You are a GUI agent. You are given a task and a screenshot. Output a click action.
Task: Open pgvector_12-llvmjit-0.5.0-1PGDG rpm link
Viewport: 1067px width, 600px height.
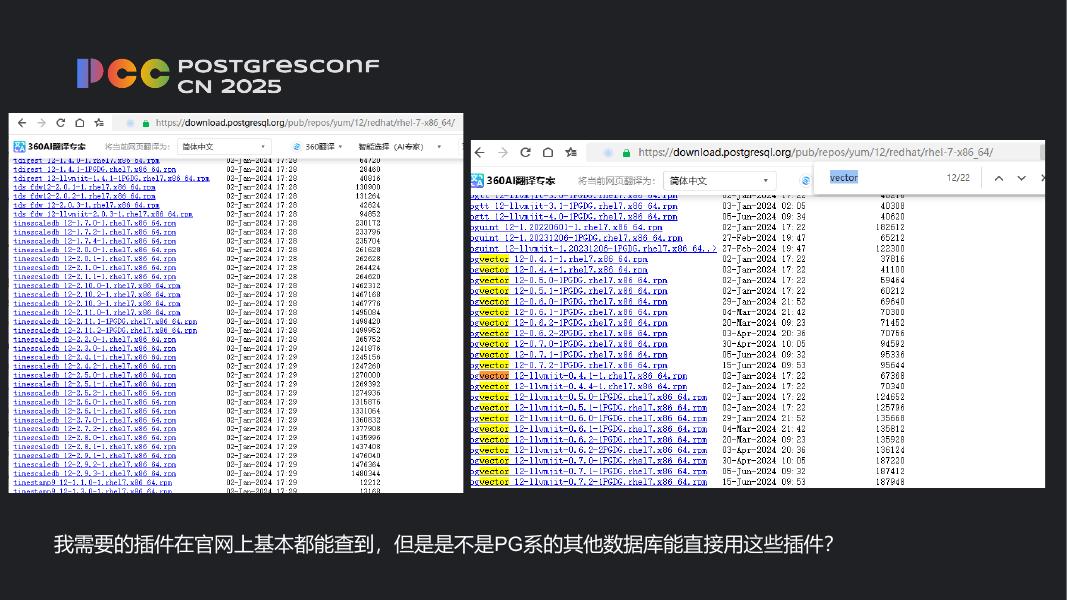pyautogui.click(x=589, y=397)
